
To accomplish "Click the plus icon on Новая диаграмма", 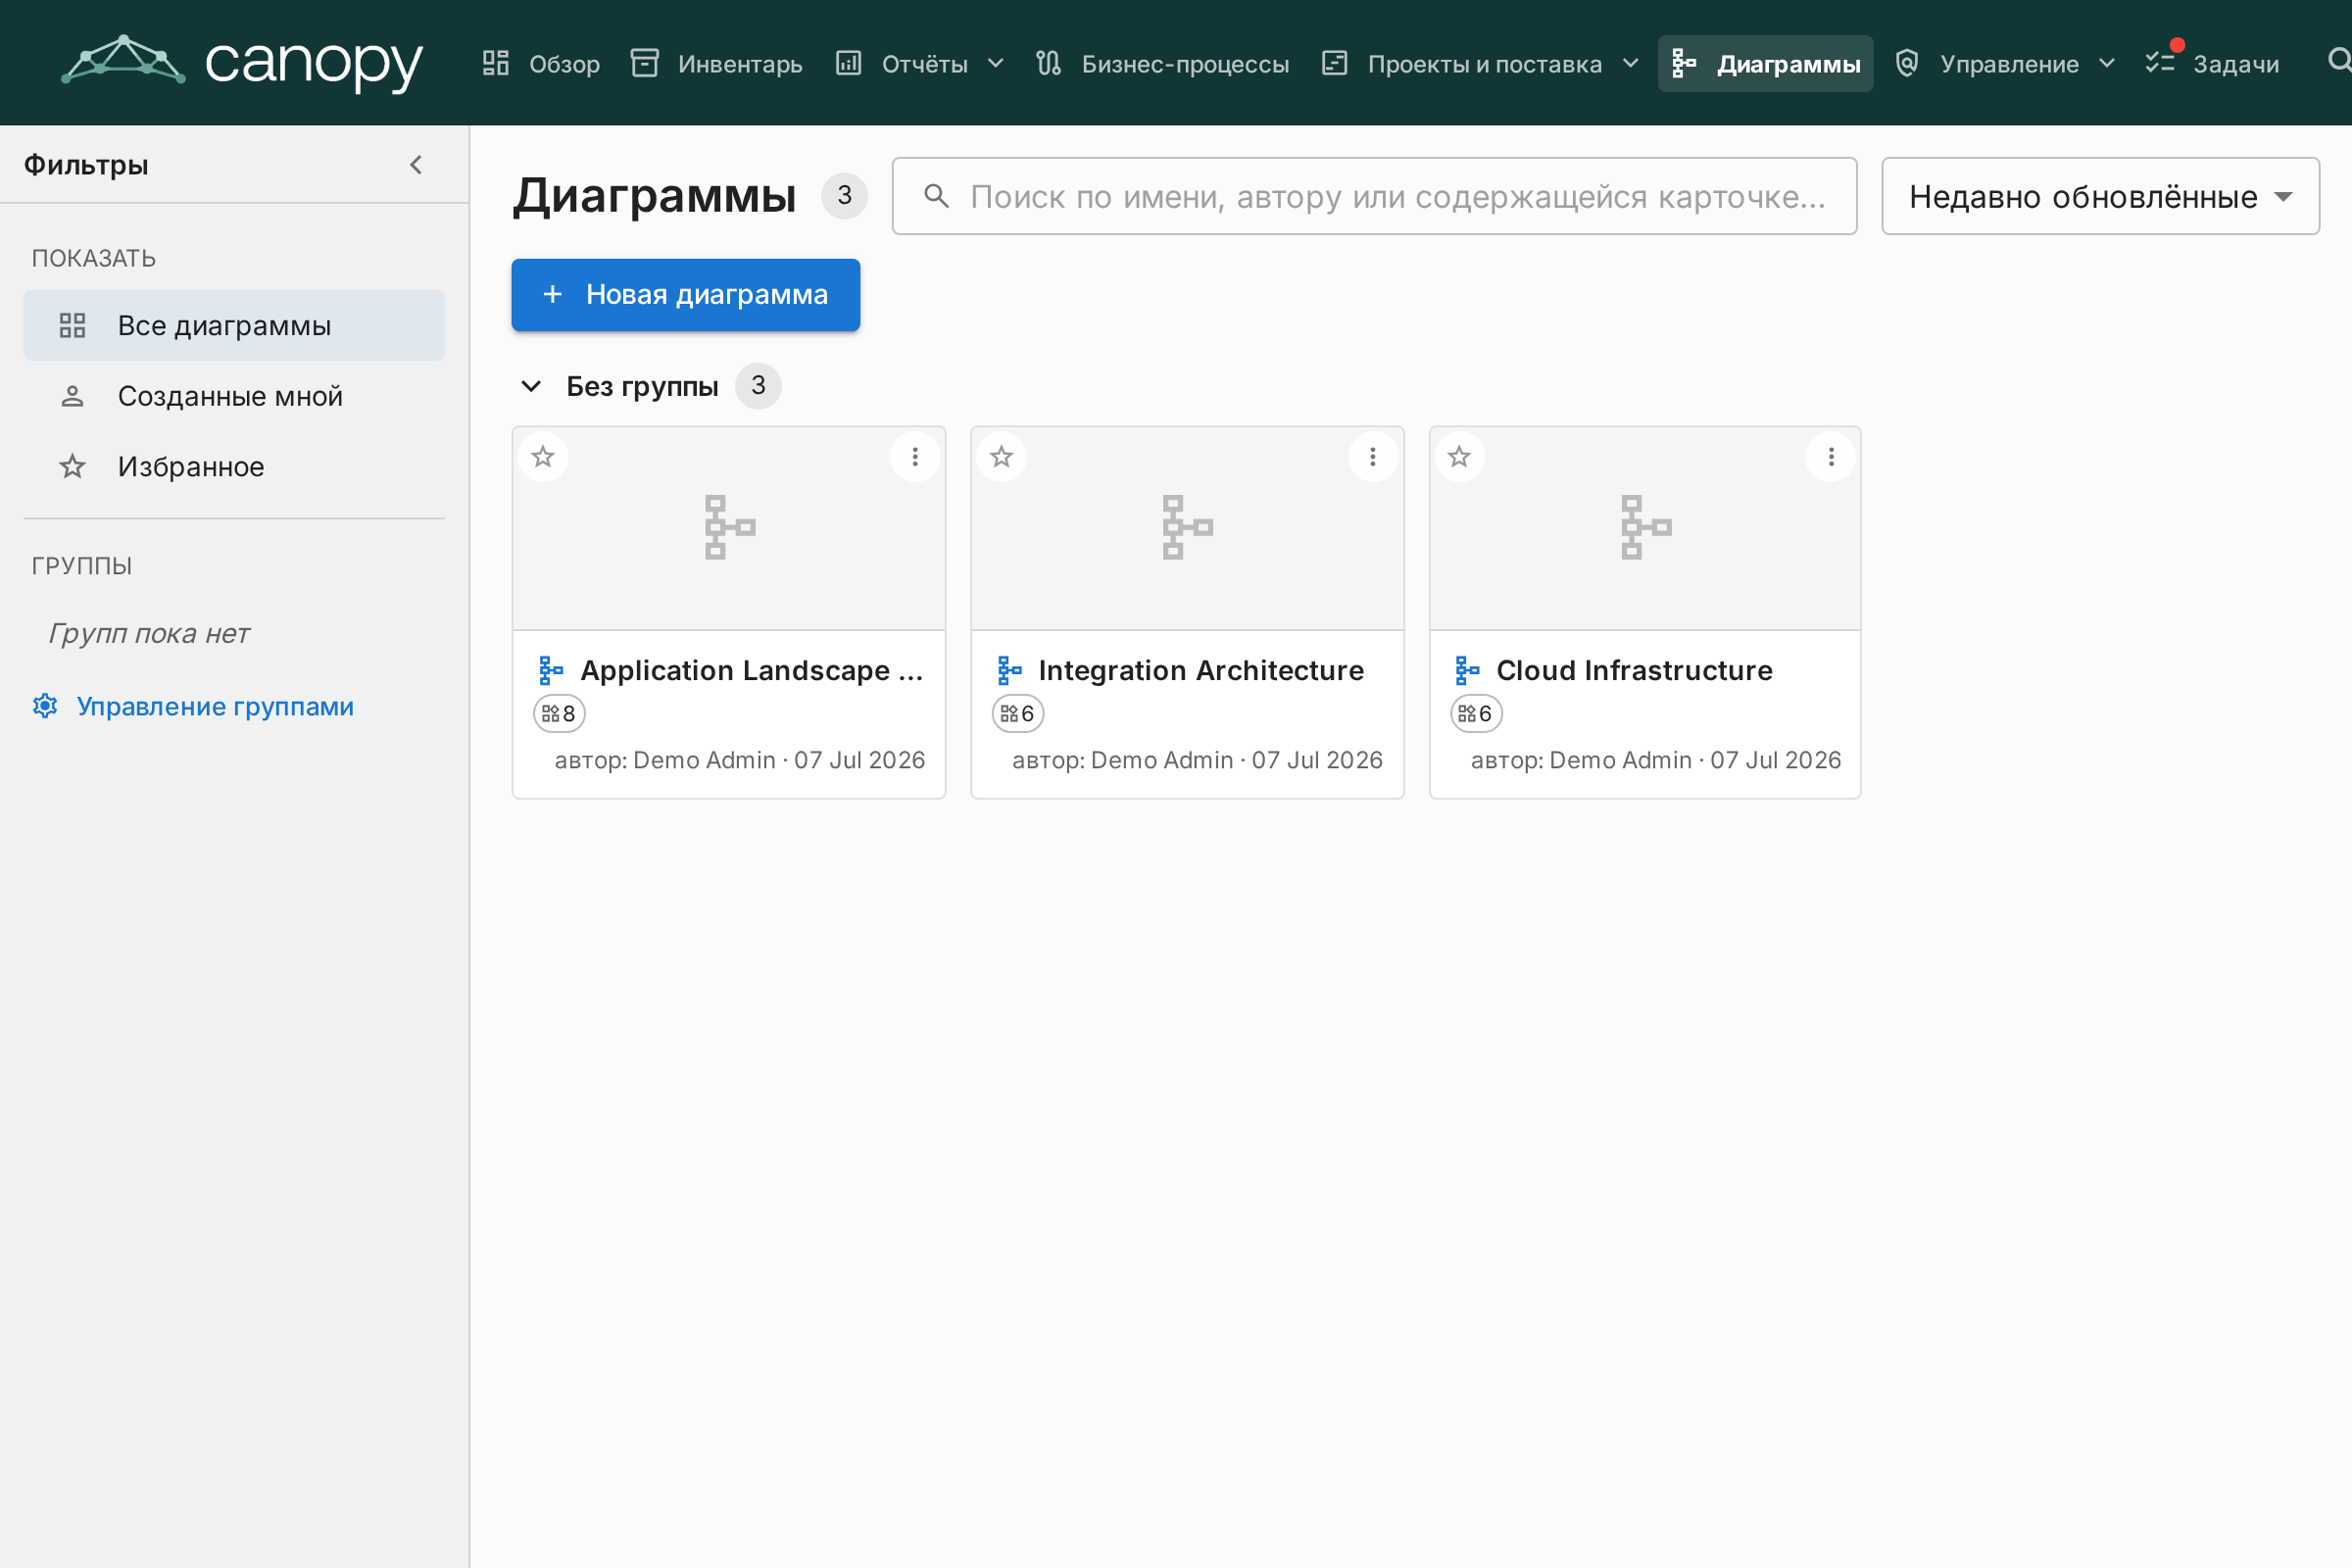I will [552, 295].
